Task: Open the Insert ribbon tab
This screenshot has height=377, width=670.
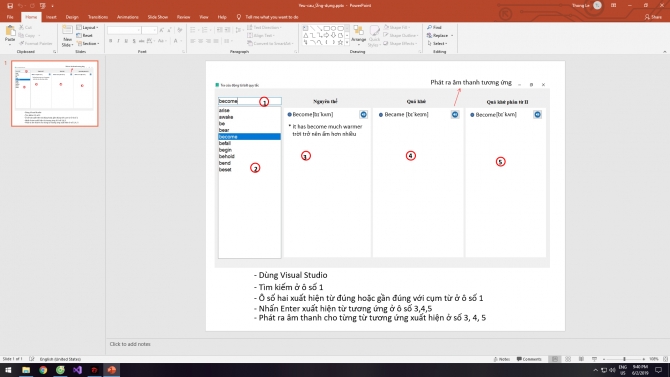Action: pos(51,17)
